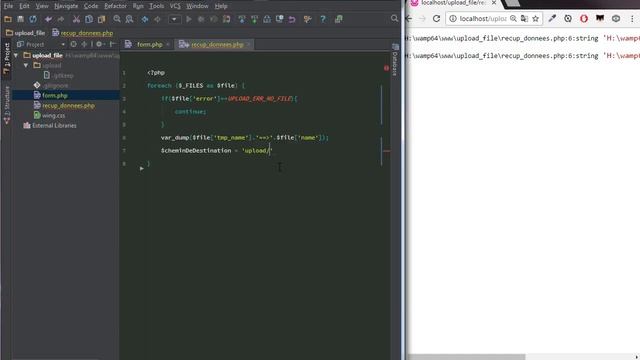Viewport: 640px width, 360px height.
Task: Click the green Run play icon
Action: [189, 19]
